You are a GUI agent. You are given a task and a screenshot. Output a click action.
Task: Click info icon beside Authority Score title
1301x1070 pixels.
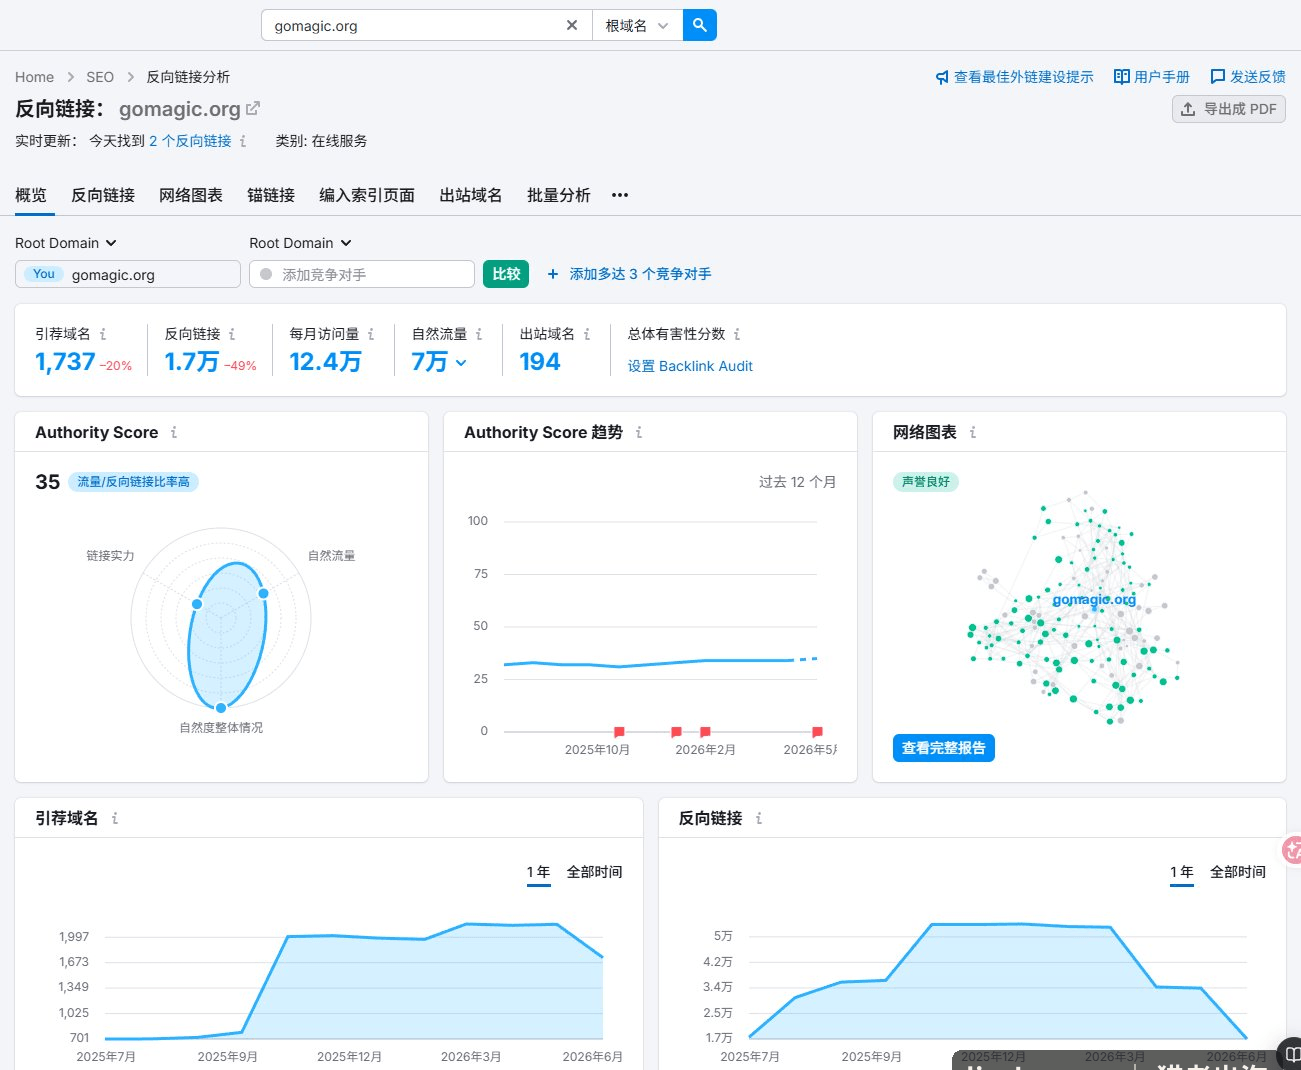[174, 432]
